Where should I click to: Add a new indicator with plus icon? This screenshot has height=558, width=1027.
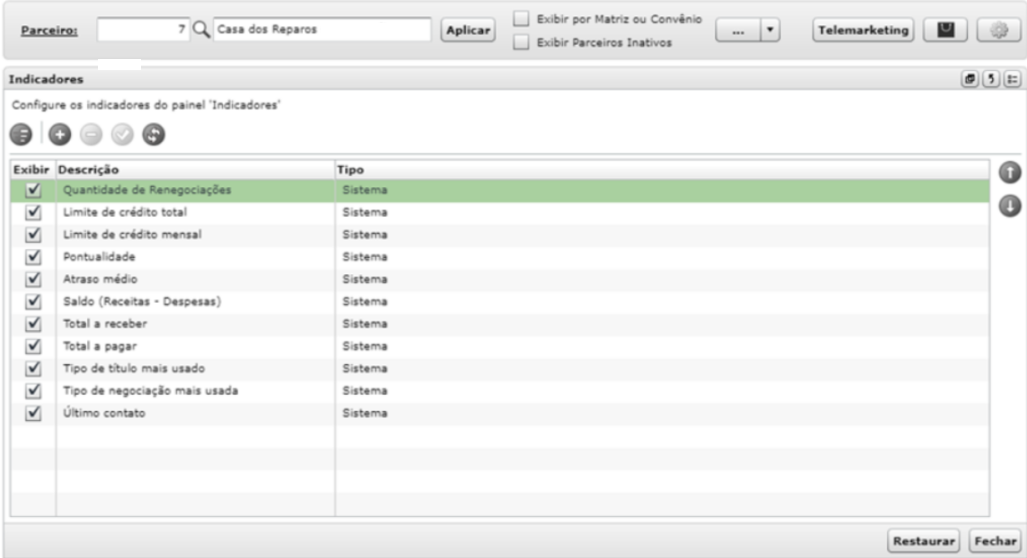click(x=60, y=135)
